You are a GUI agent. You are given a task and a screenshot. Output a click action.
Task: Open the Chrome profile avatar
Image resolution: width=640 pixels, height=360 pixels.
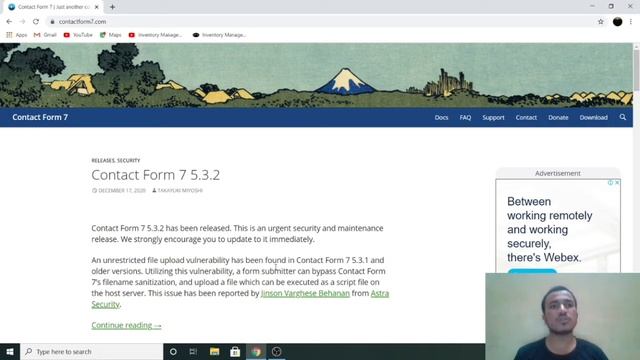(618, 22)
